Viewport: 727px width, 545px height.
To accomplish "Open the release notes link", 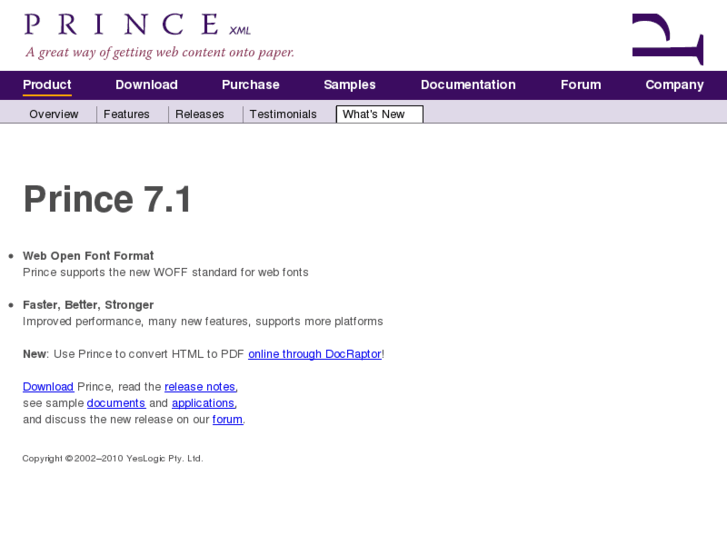I will (x=200, y=387).
